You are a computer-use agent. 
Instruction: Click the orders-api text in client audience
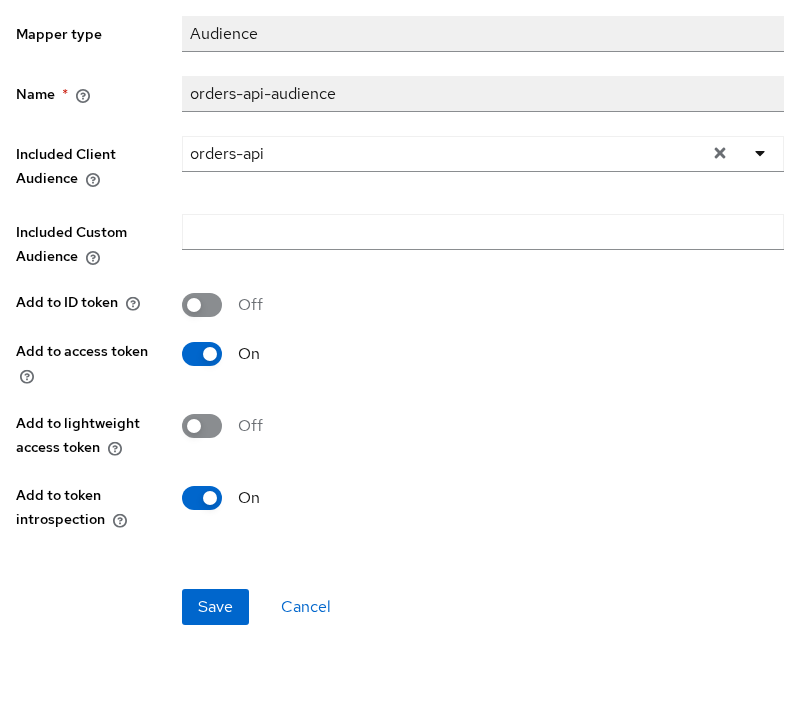coord(227,154)
